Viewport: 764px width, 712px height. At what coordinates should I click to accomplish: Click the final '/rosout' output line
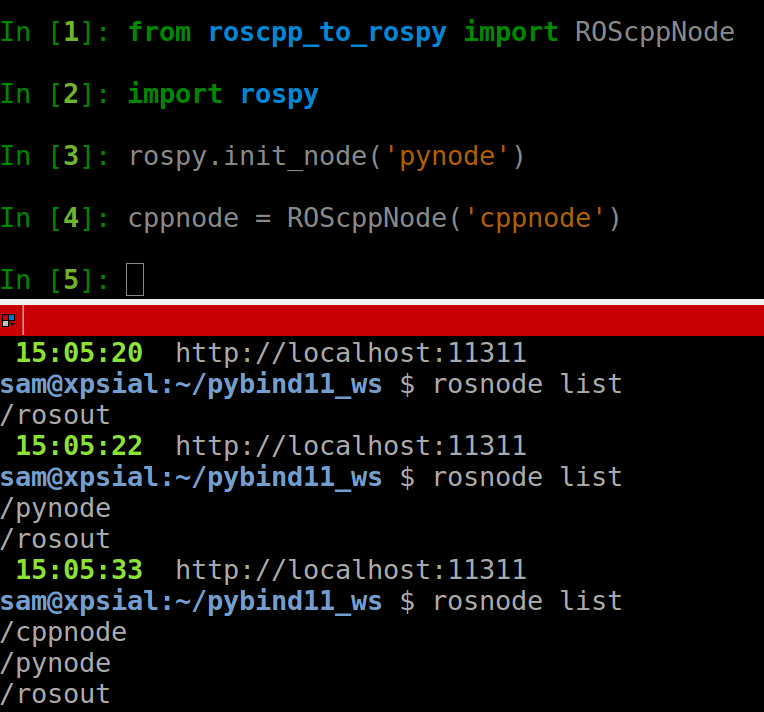coord(55,694)
